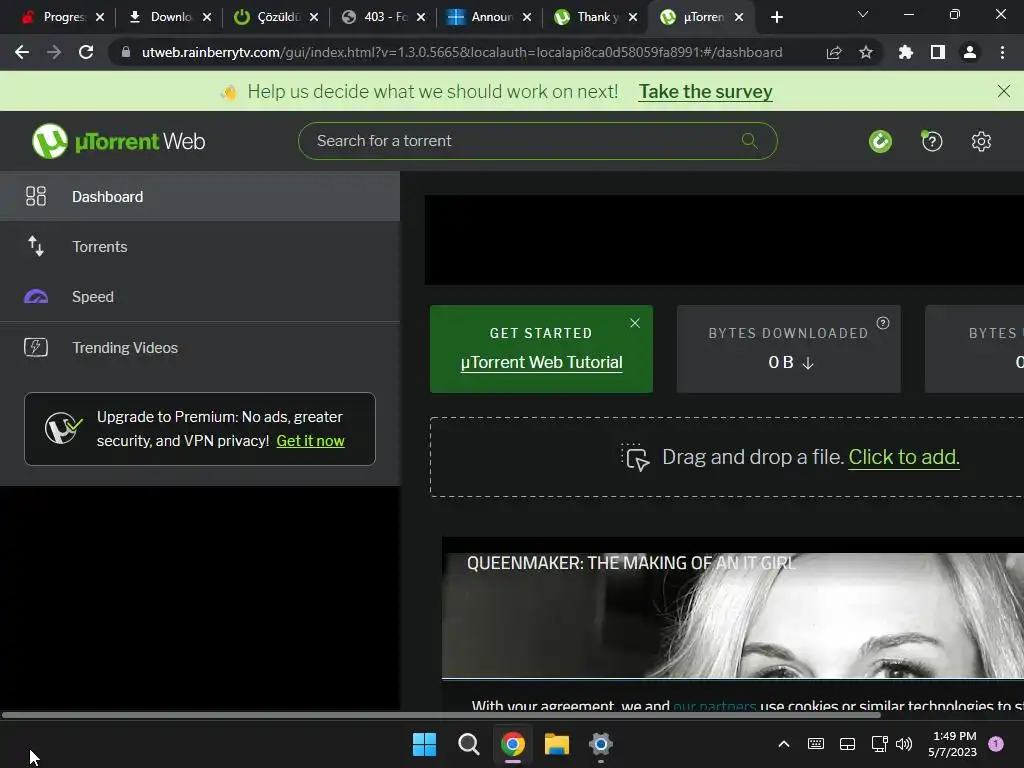This screenshot has width=1024, height=768.
Task: Open the Windows Start menu
Action: point(424,744)
